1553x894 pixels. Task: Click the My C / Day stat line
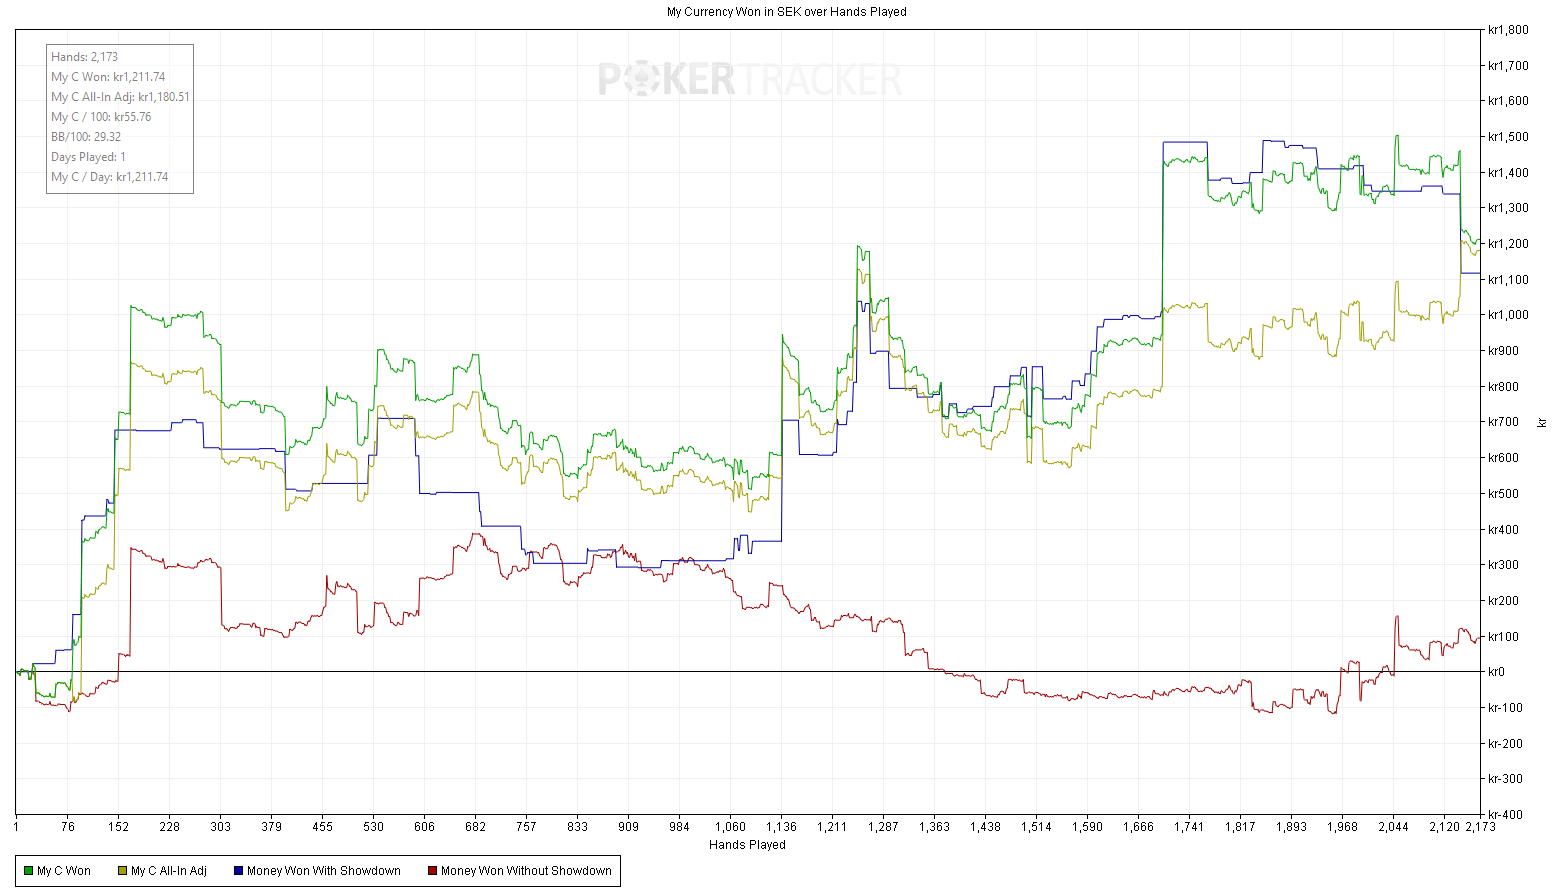tap(110, 177)
